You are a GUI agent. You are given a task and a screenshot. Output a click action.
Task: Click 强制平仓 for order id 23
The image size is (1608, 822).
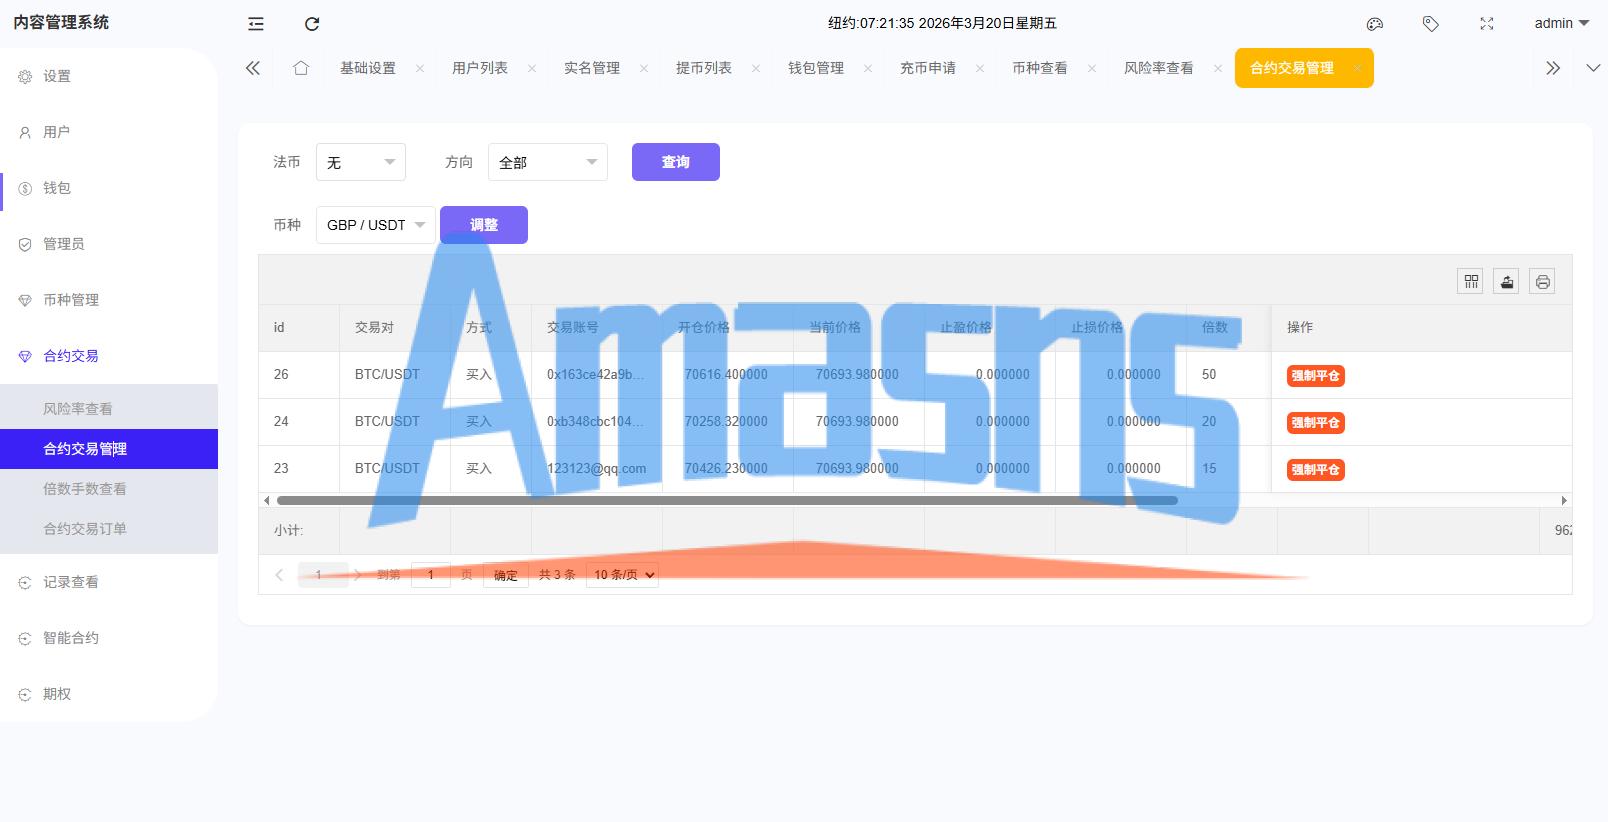1315,470
